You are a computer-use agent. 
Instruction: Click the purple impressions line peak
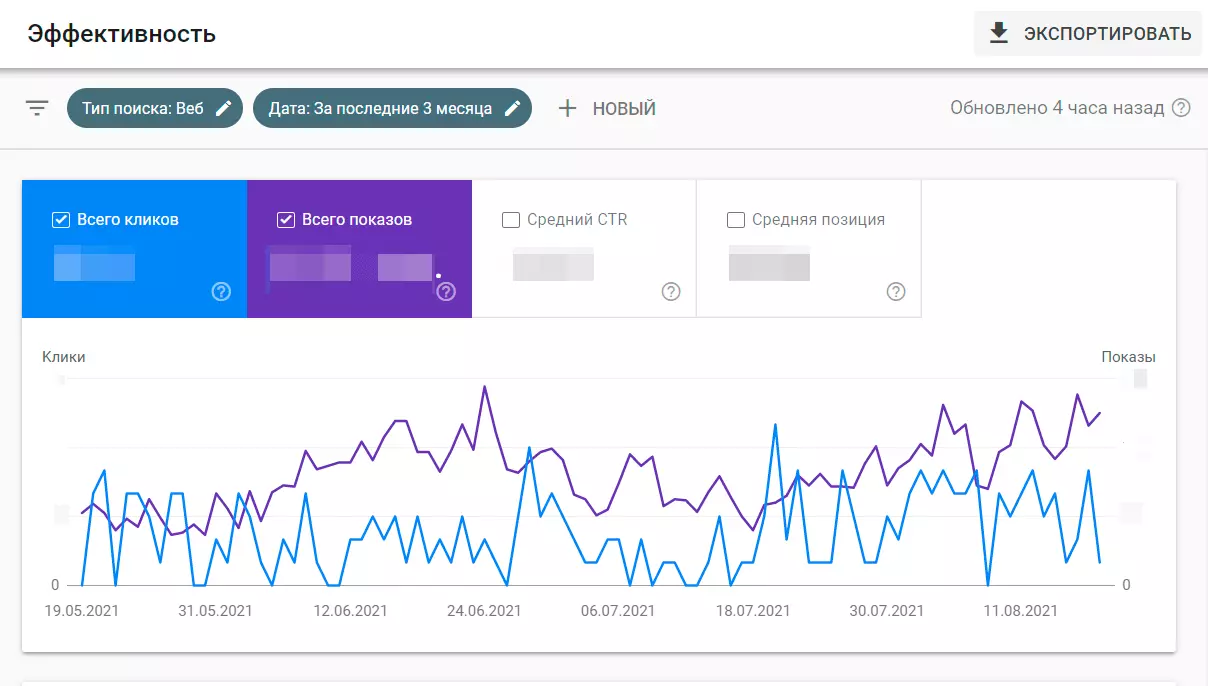485,387
